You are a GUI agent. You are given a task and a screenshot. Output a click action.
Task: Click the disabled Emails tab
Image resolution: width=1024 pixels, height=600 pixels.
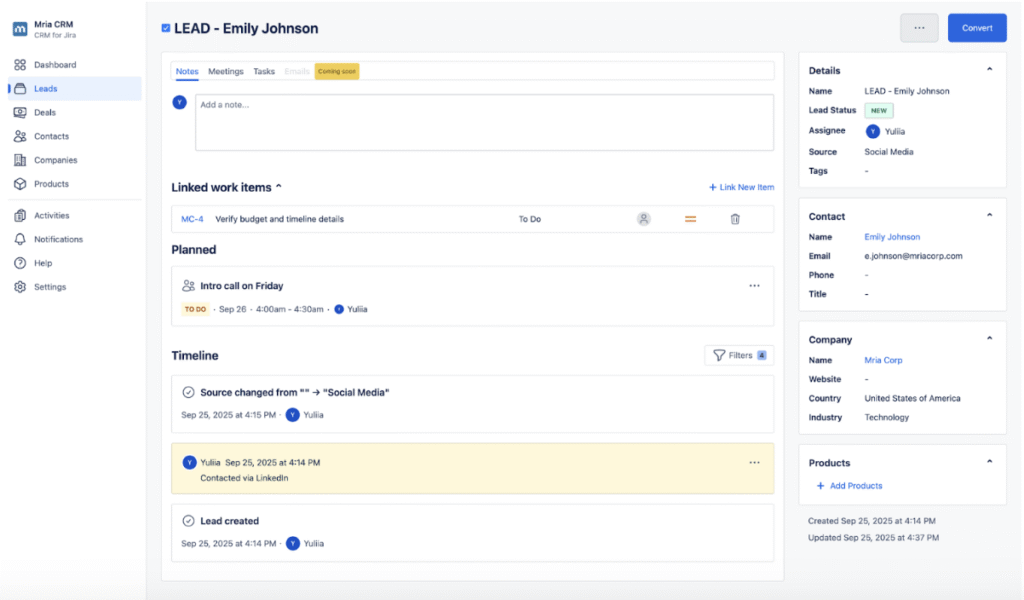[296, 71]
